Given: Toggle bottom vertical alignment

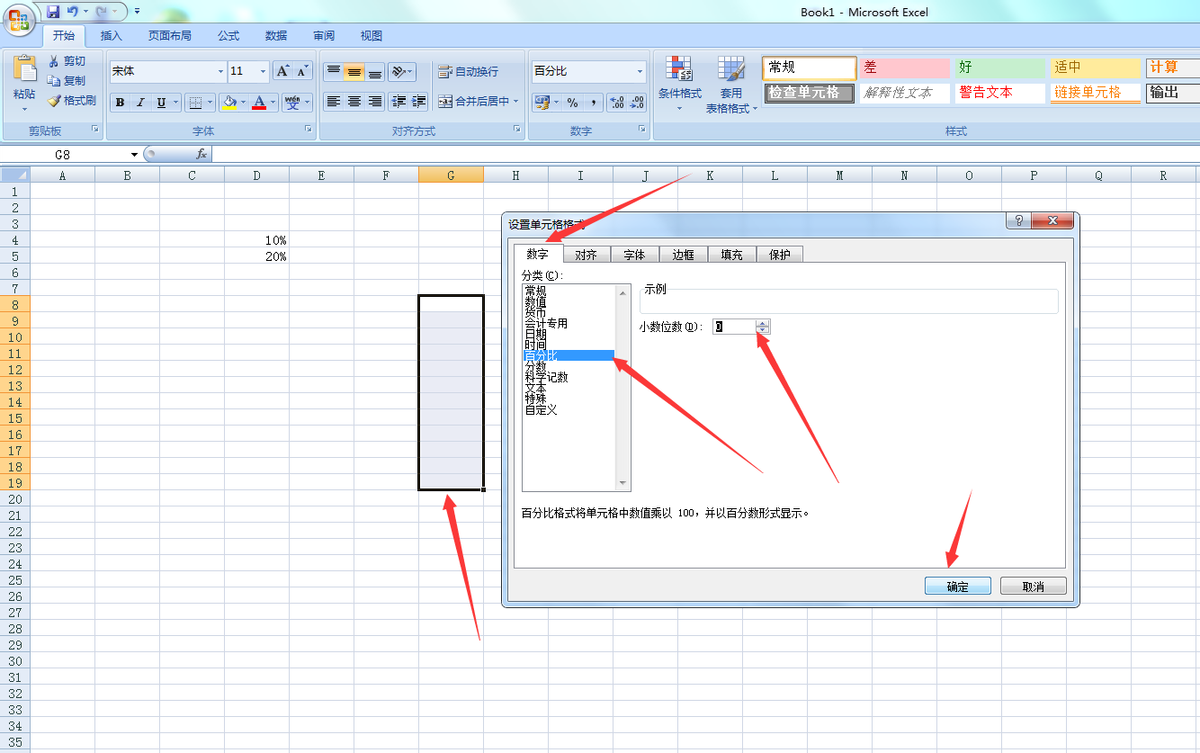Looking at the screenshot, I should 375,72.
